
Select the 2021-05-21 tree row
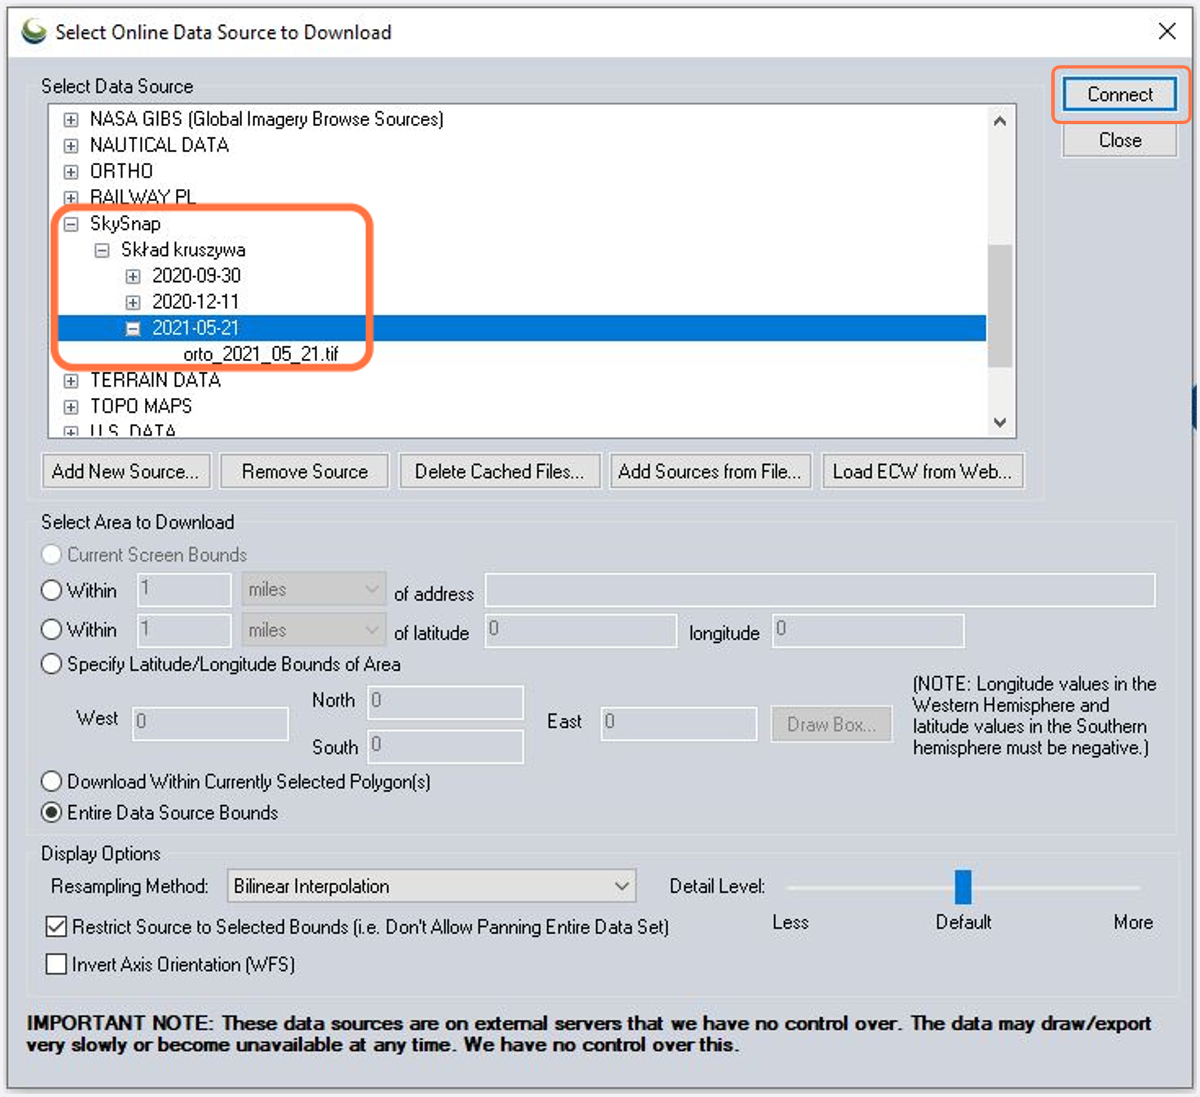pyautogui.click(x=522, y=328)
